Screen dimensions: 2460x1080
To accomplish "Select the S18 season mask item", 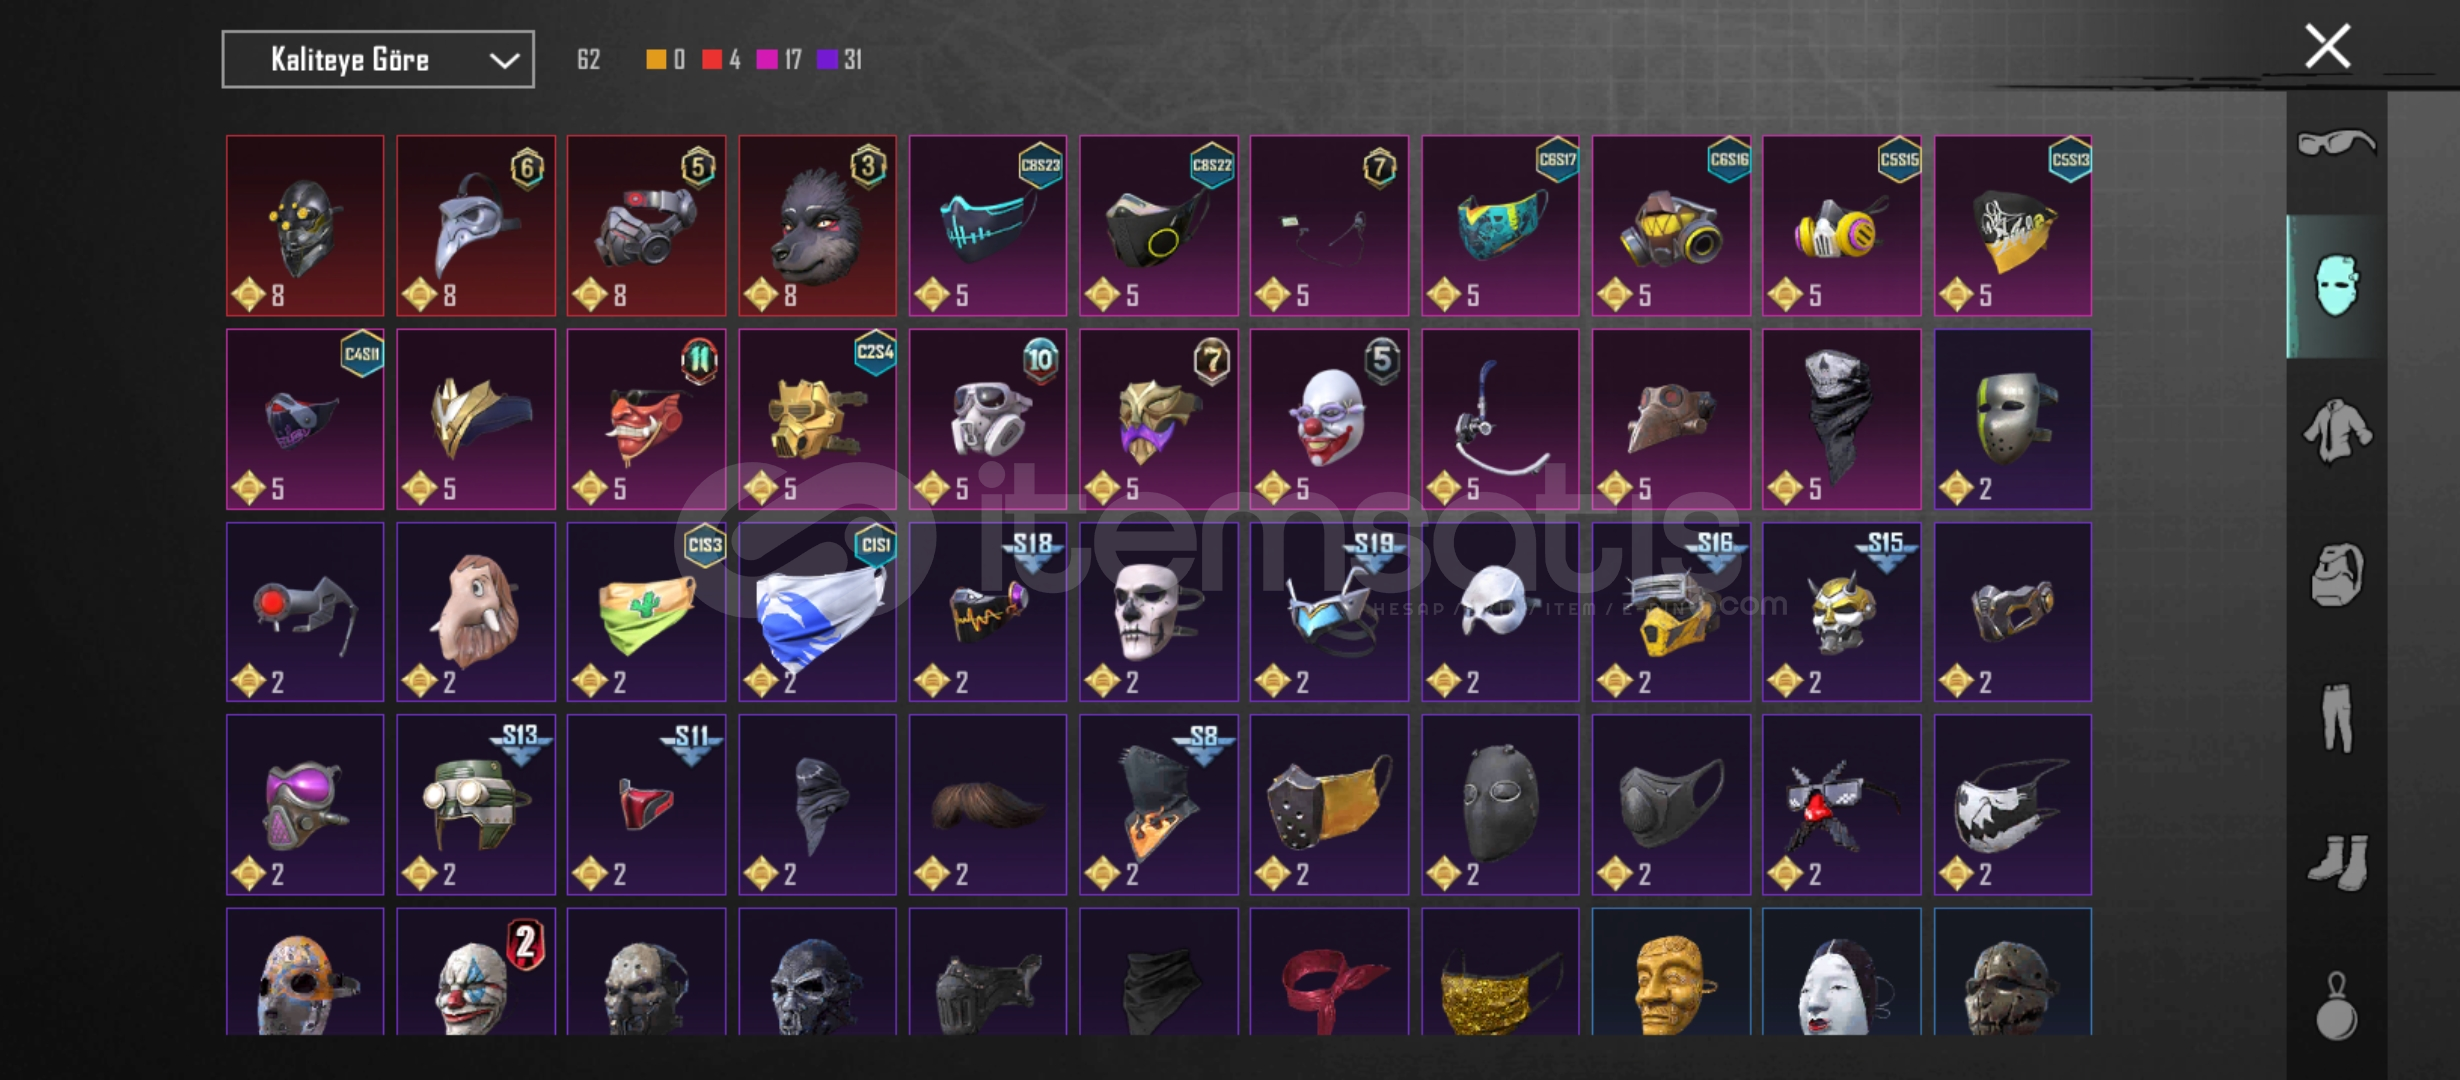I will tap(988, 612).
